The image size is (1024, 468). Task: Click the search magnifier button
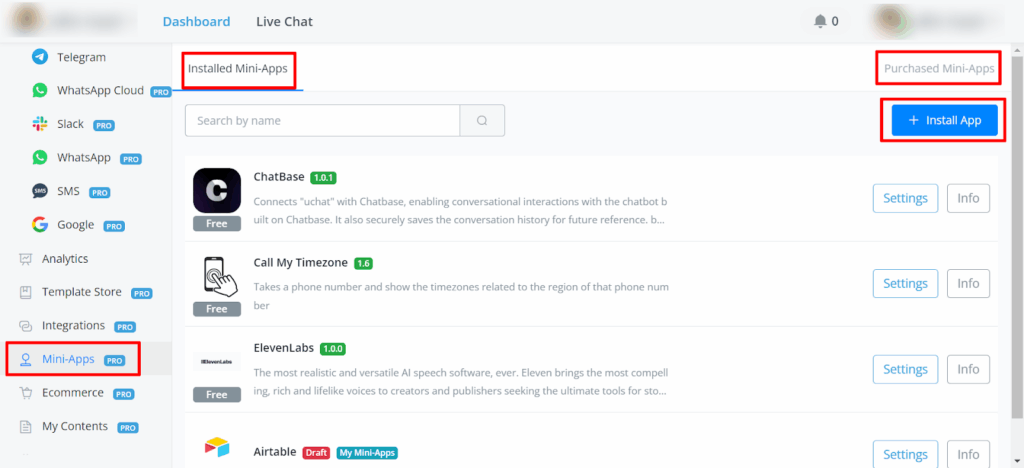coord(482,121)
